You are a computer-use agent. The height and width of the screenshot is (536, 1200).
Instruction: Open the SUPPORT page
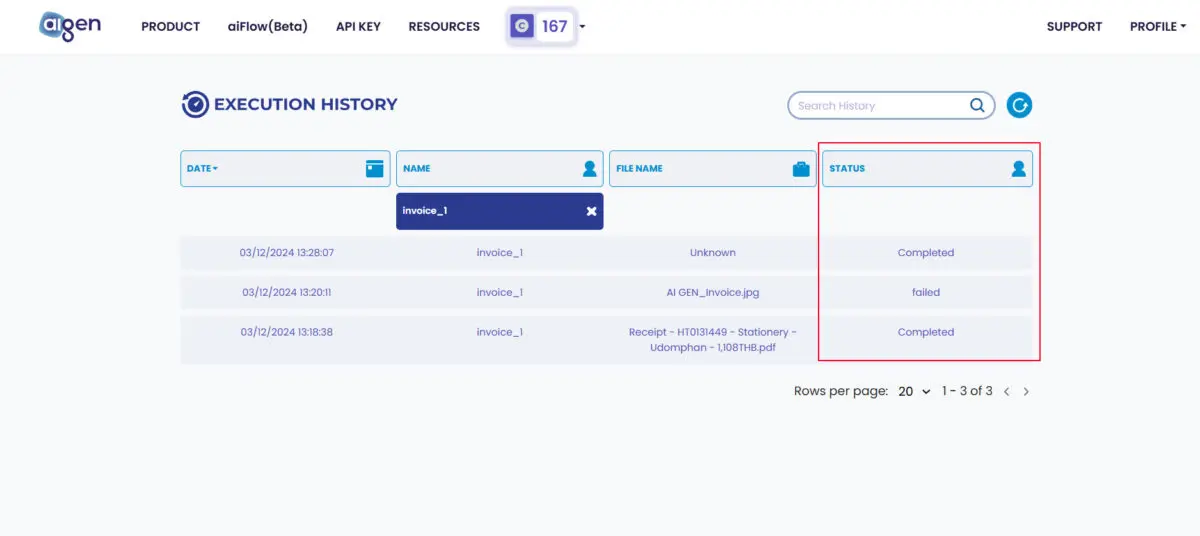(1074, 27)
